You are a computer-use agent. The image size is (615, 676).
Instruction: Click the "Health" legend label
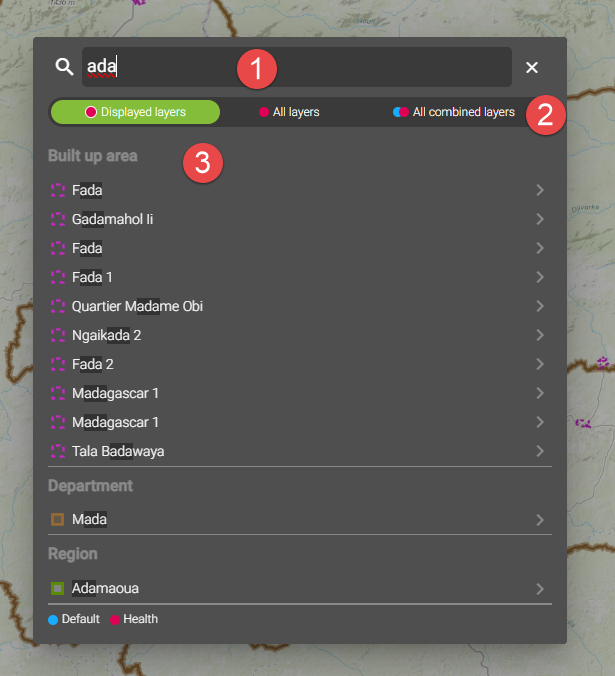(140, 619)
